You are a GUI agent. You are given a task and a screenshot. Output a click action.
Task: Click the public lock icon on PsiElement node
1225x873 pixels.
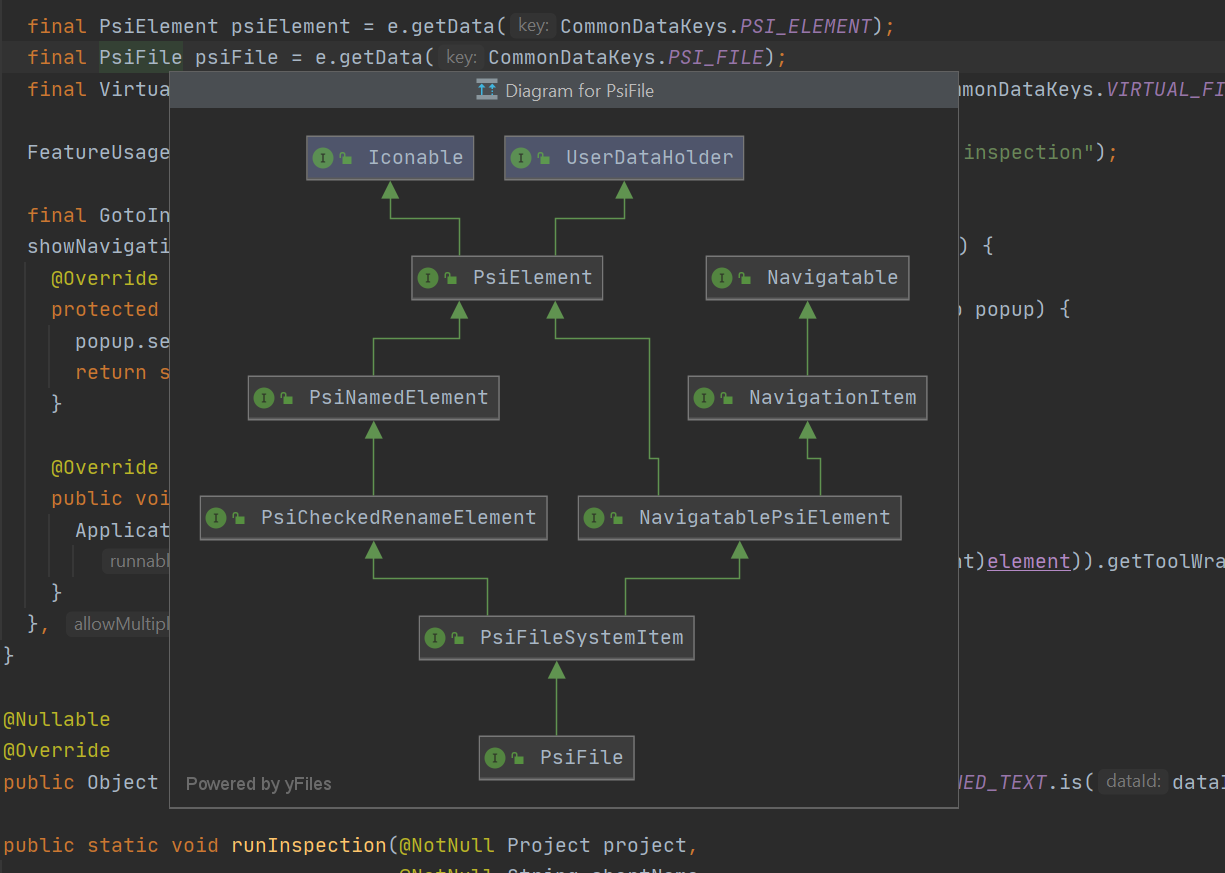pos(450,278)
